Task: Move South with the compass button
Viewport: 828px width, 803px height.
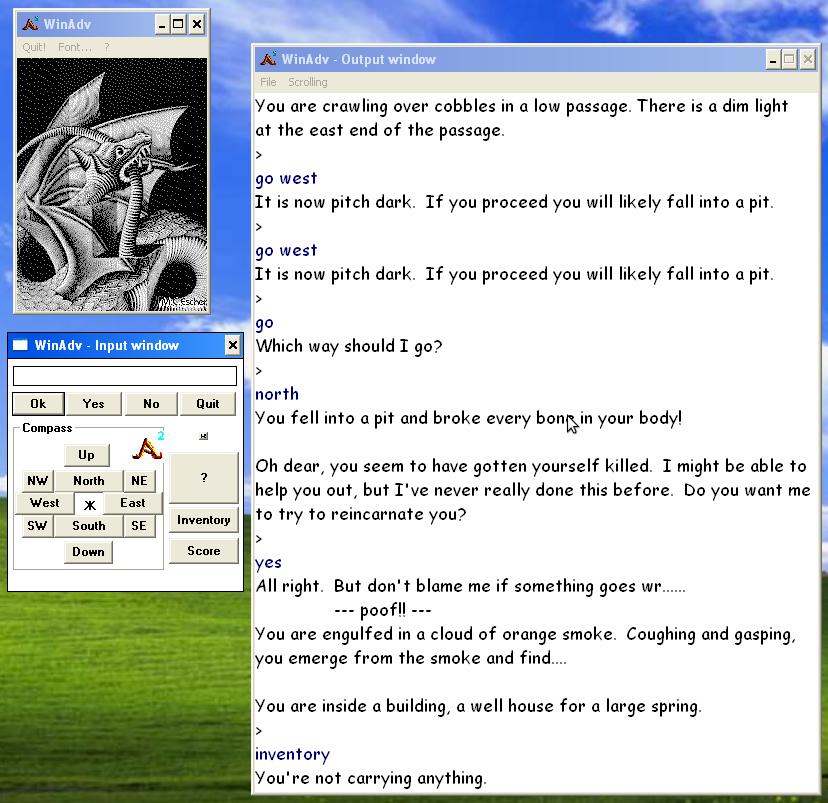Action: pos(89,526)
